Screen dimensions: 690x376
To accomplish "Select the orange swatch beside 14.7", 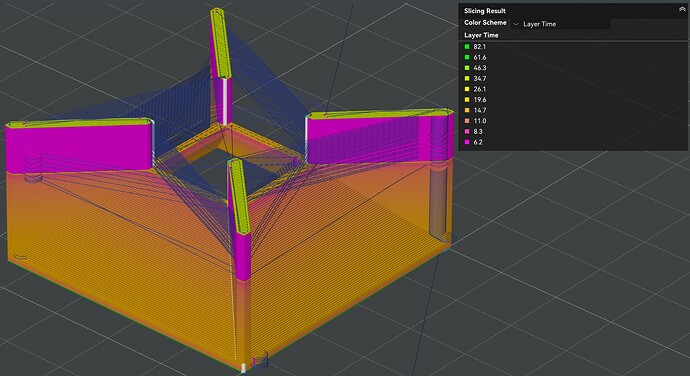I will (467, 110).
